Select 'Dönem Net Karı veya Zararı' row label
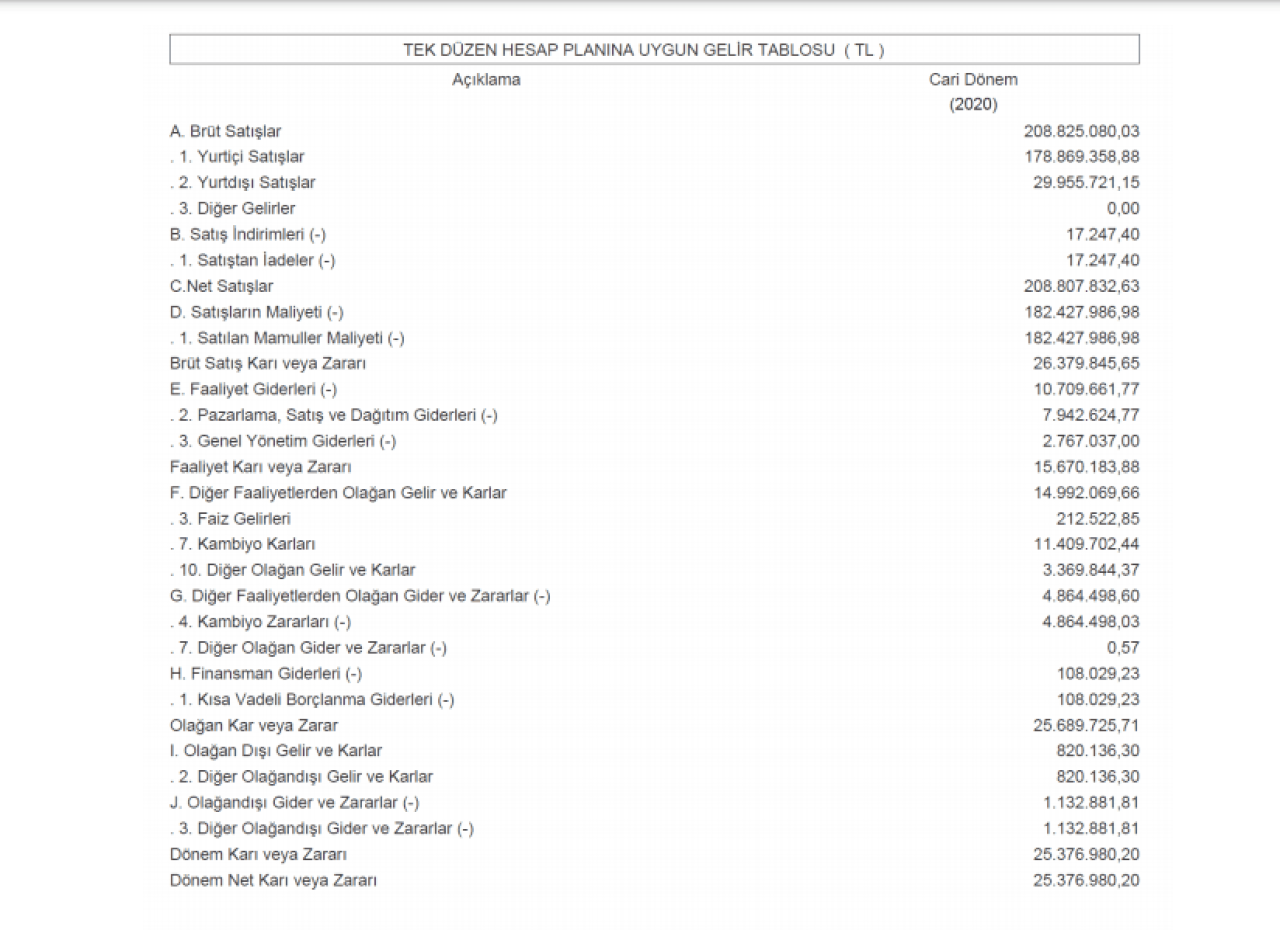The height and width of the screenshot is (930, 1280). click(274, 880)
